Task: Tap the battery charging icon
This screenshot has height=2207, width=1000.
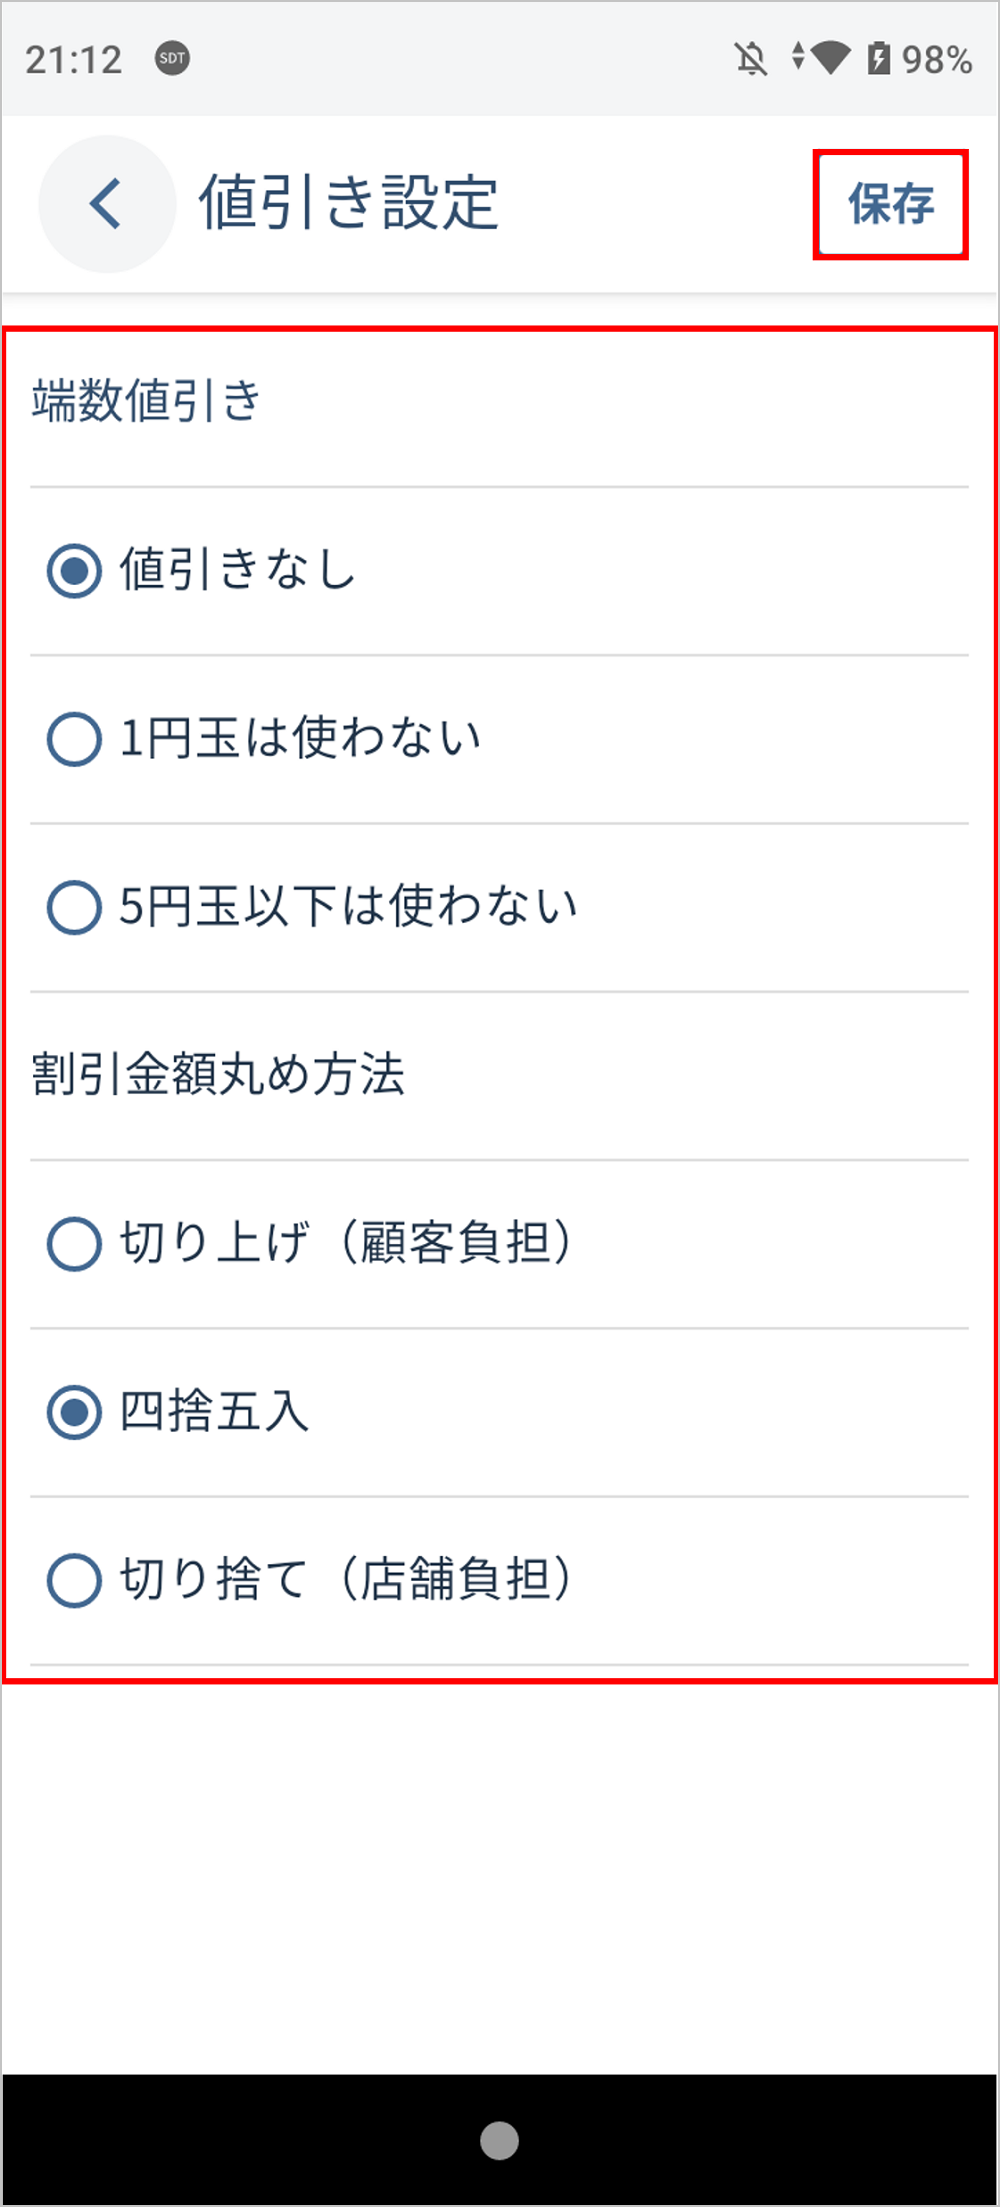Action: tap(879, 58)
